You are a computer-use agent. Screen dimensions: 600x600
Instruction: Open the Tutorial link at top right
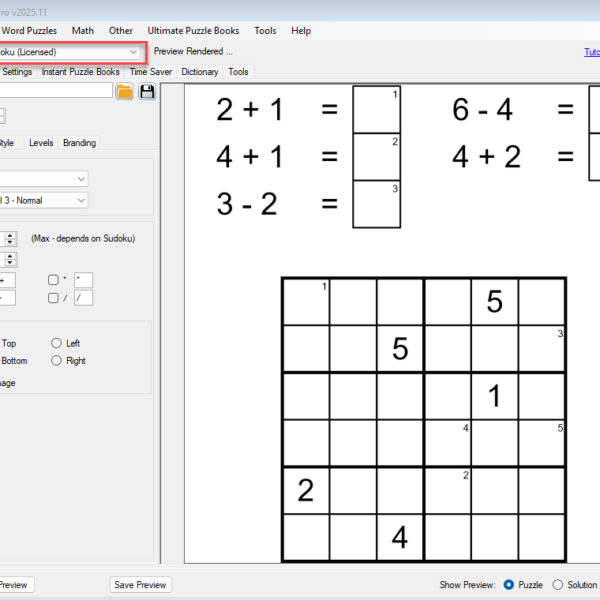(592, 52)
